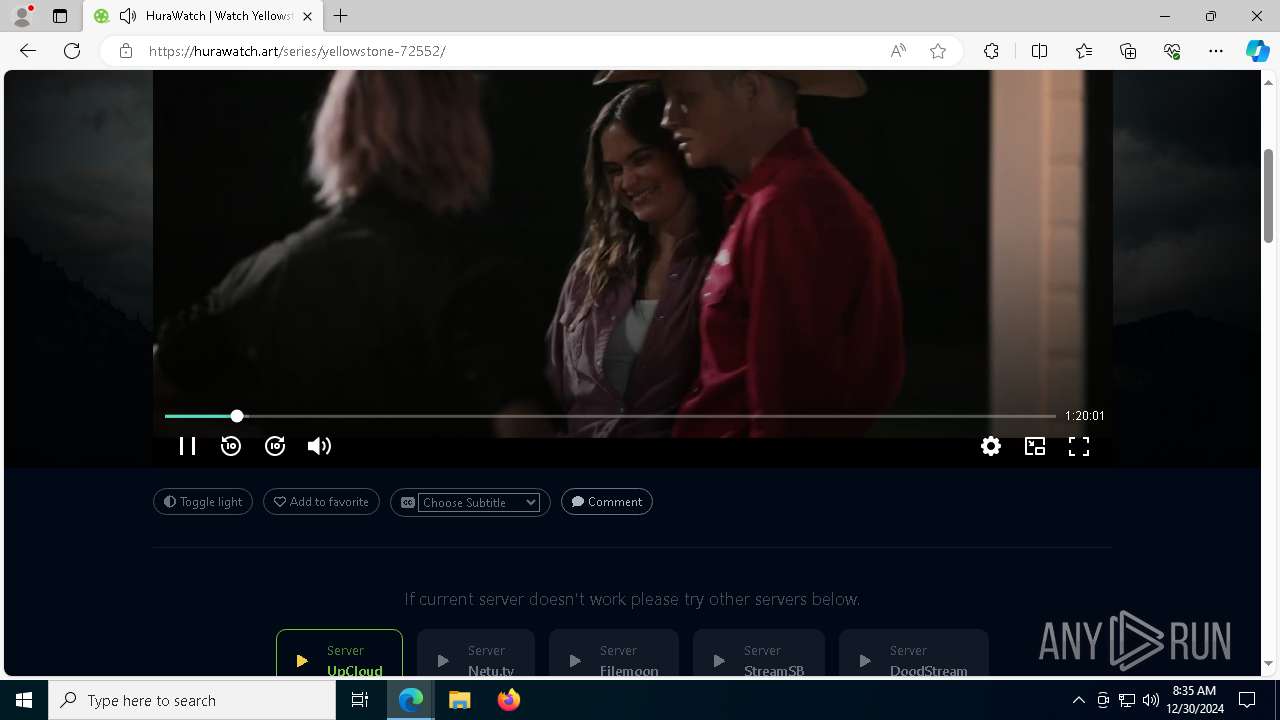
Task: Open Browser essentials
Action: (1172, 51)
